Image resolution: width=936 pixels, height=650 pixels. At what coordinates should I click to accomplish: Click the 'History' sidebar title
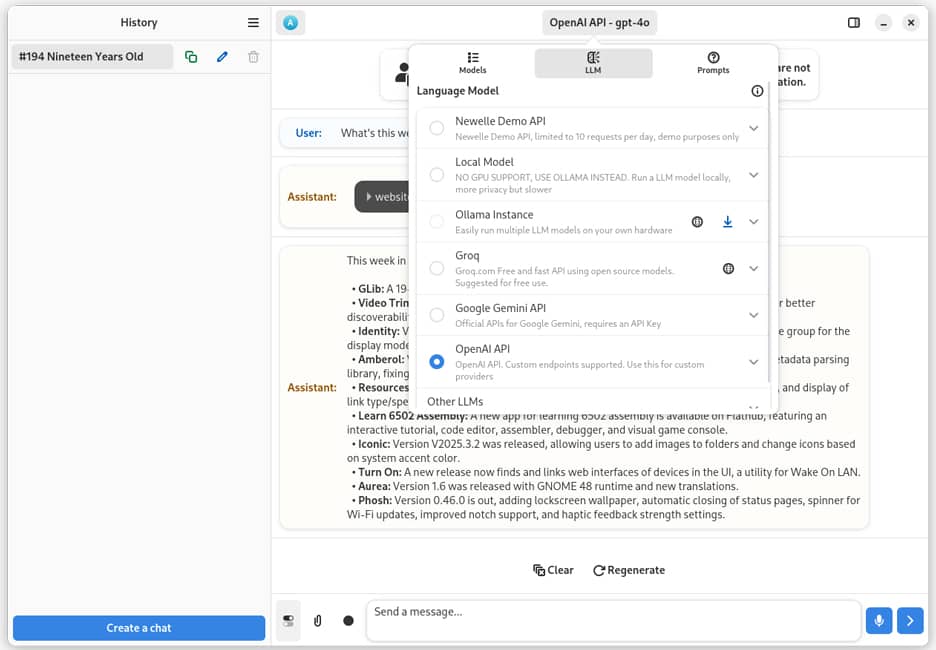[138, 23]
